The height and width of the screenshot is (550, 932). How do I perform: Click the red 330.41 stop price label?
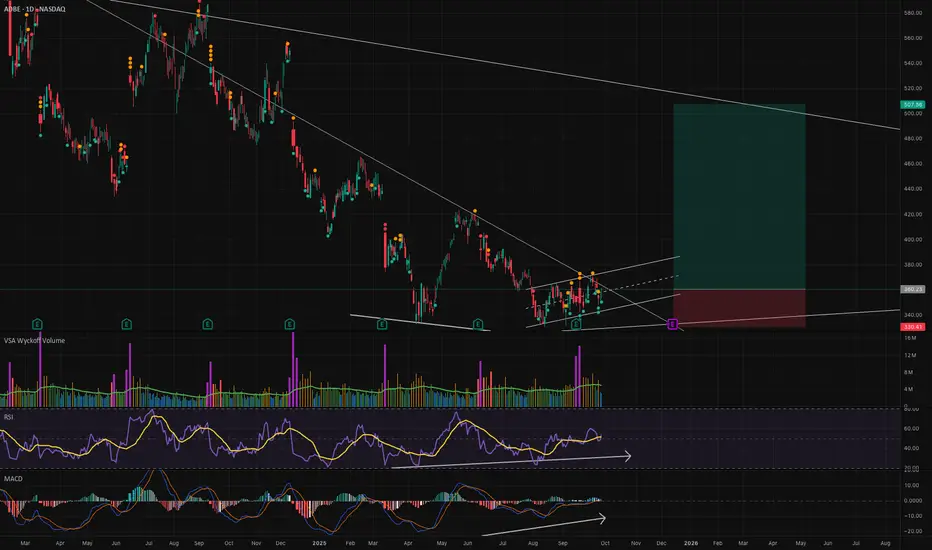(913, 326)
